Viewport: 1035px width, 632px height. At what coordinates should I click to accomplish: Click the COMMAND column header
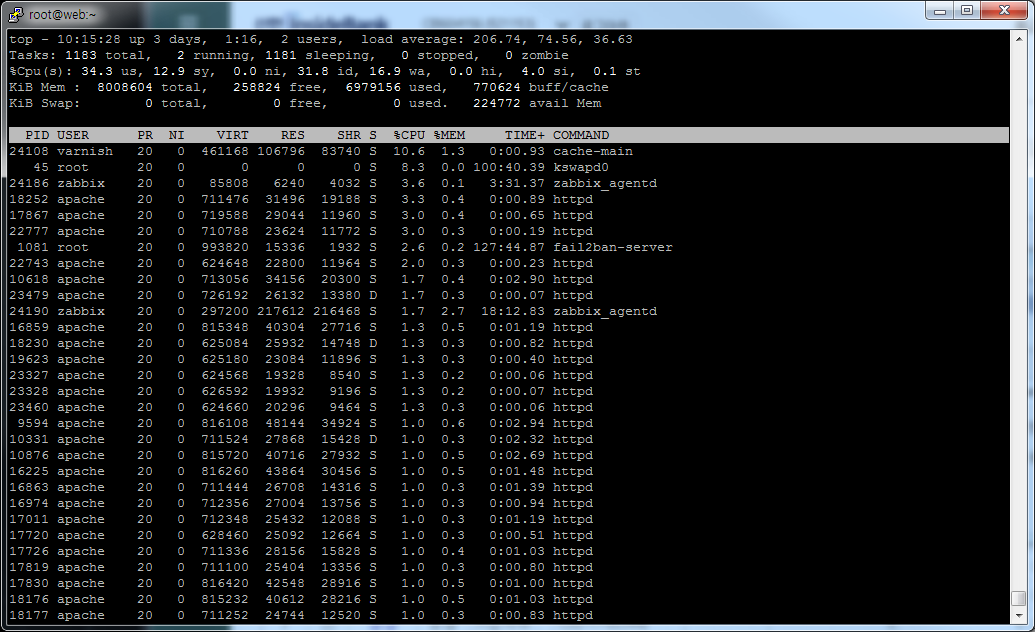point(581,135)
